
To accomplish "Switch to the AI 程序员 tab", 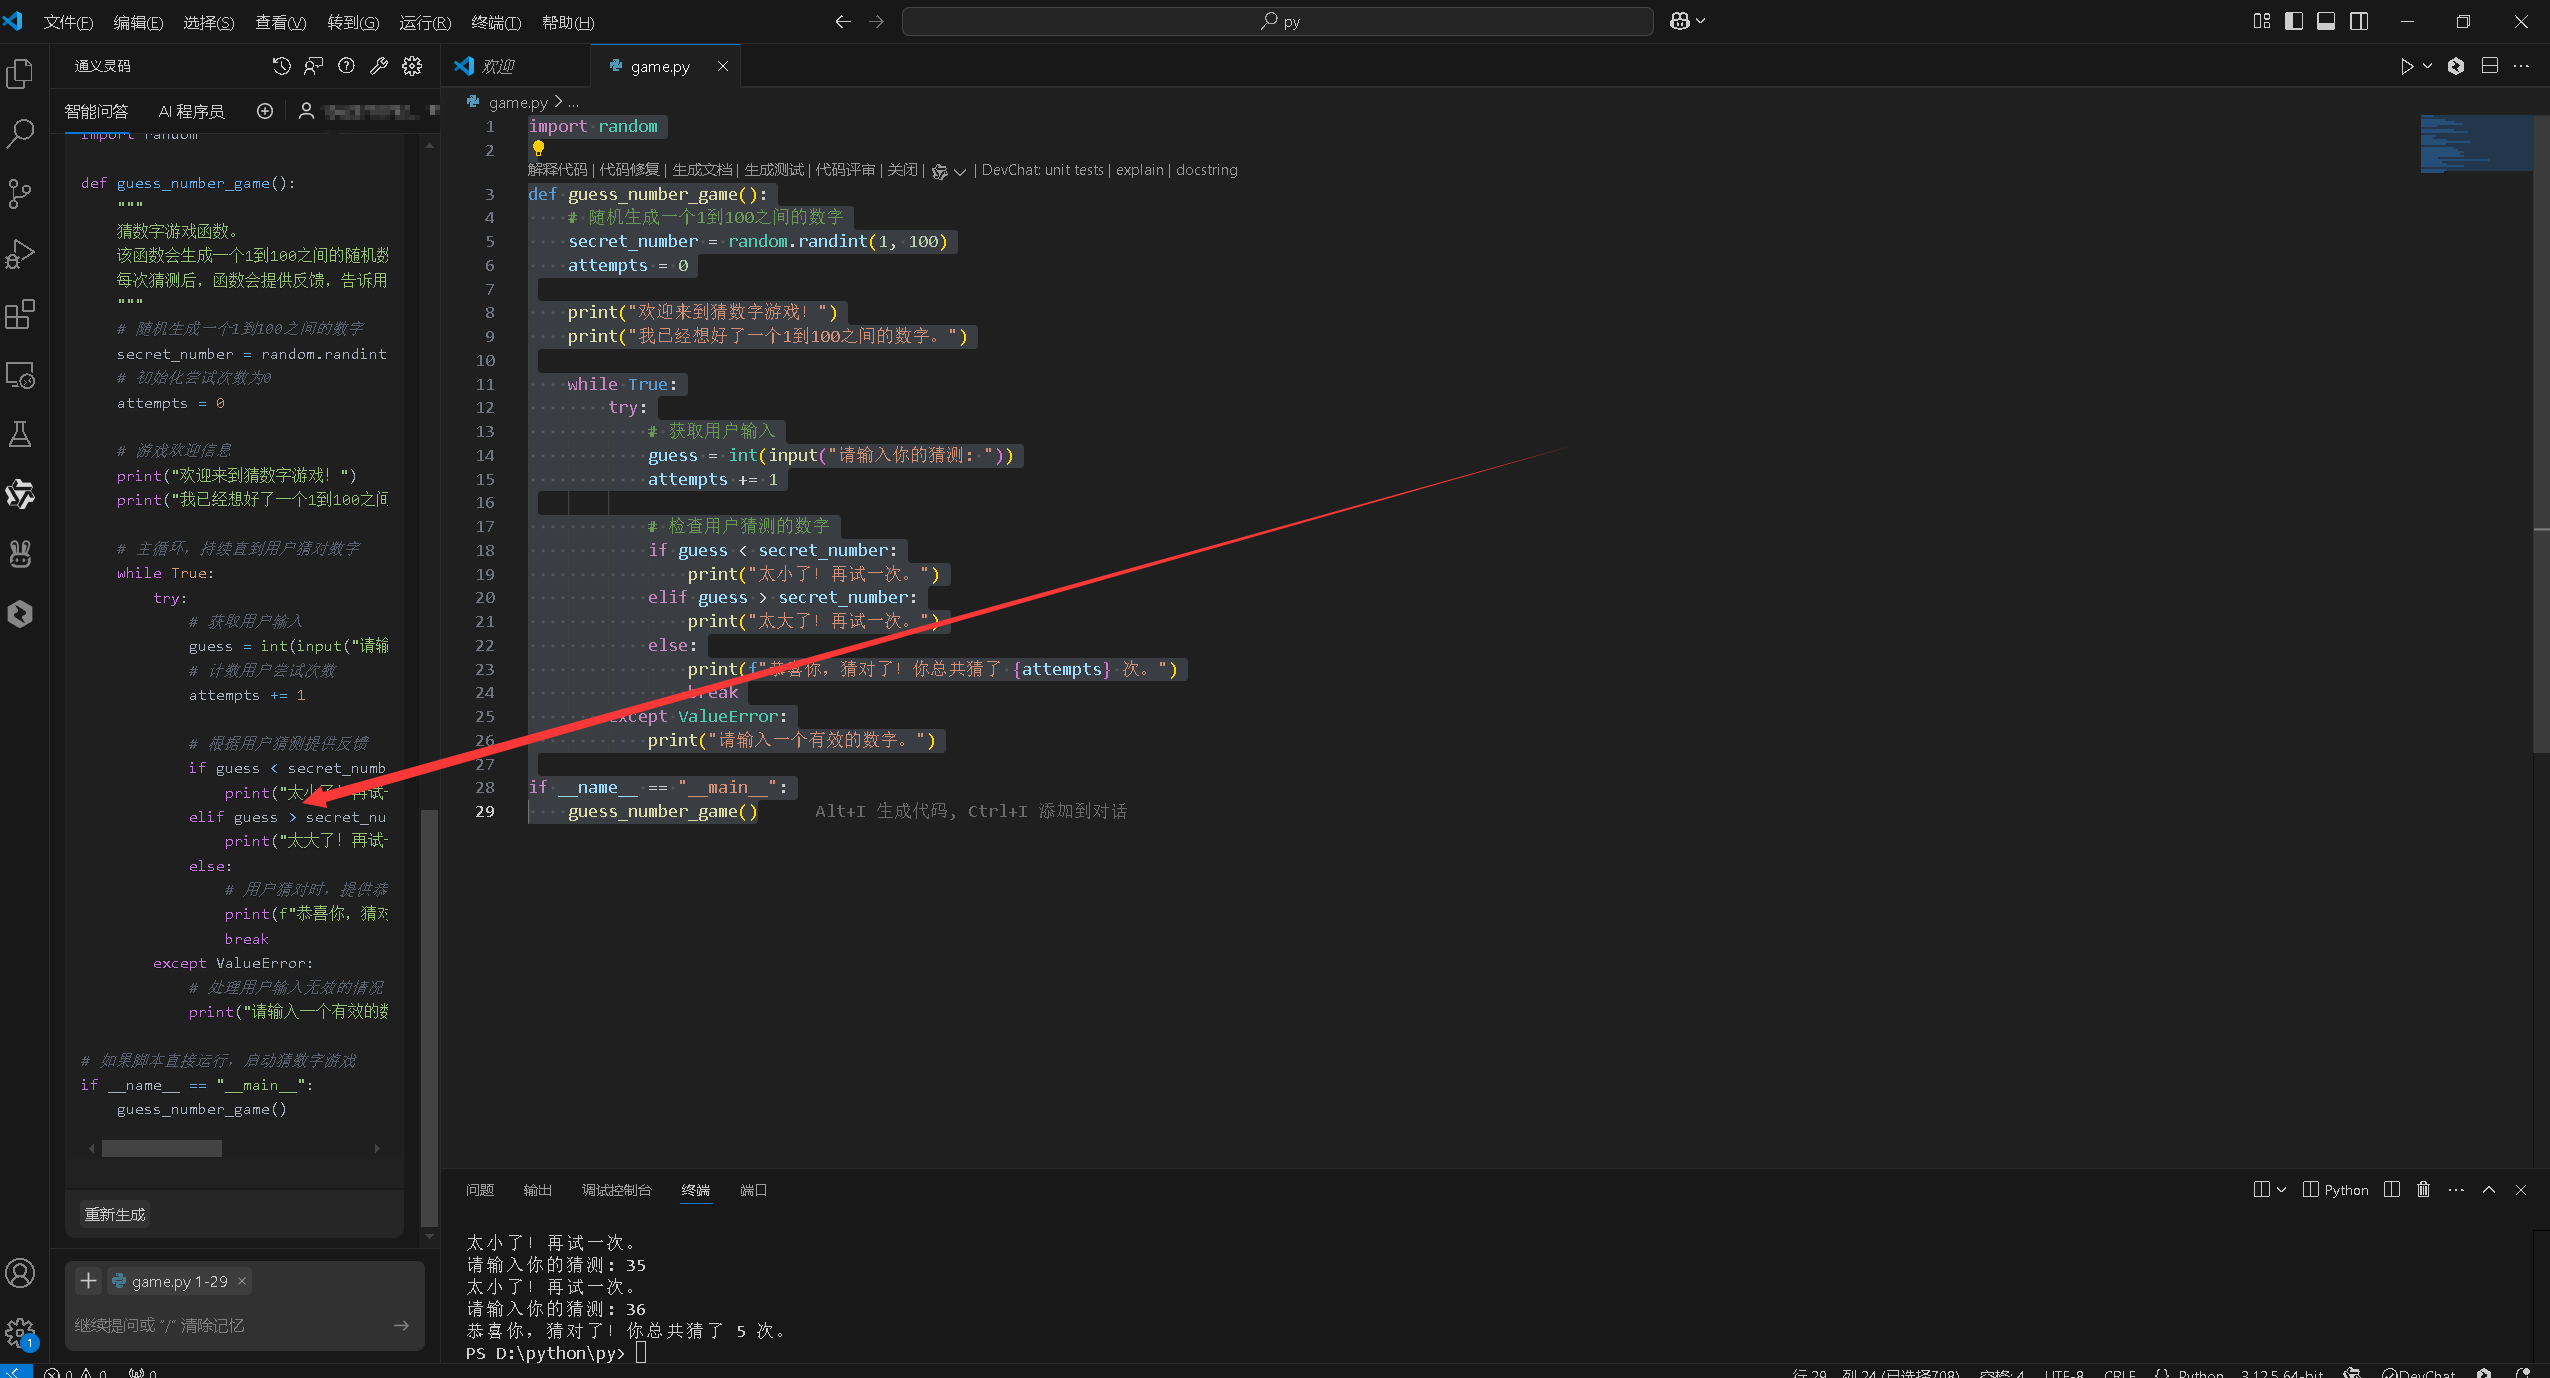I will [191, 111].
